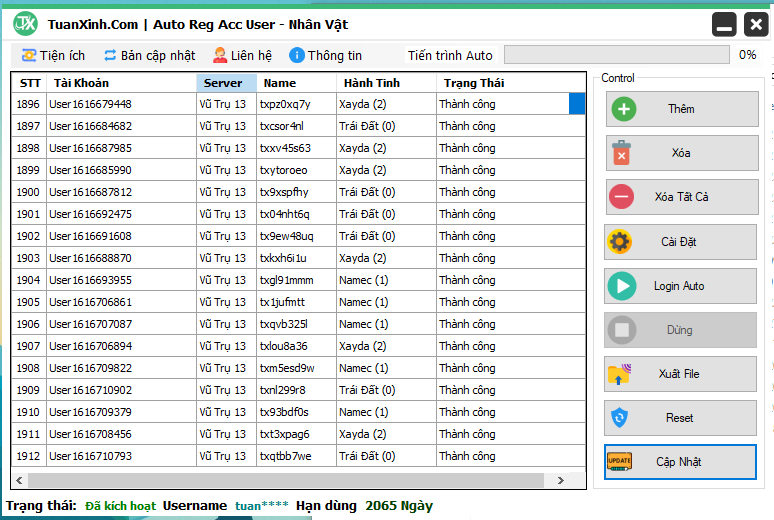Click the blue vertical scrollbar thumb
774x520 pixels.
(x=577, y=104)
